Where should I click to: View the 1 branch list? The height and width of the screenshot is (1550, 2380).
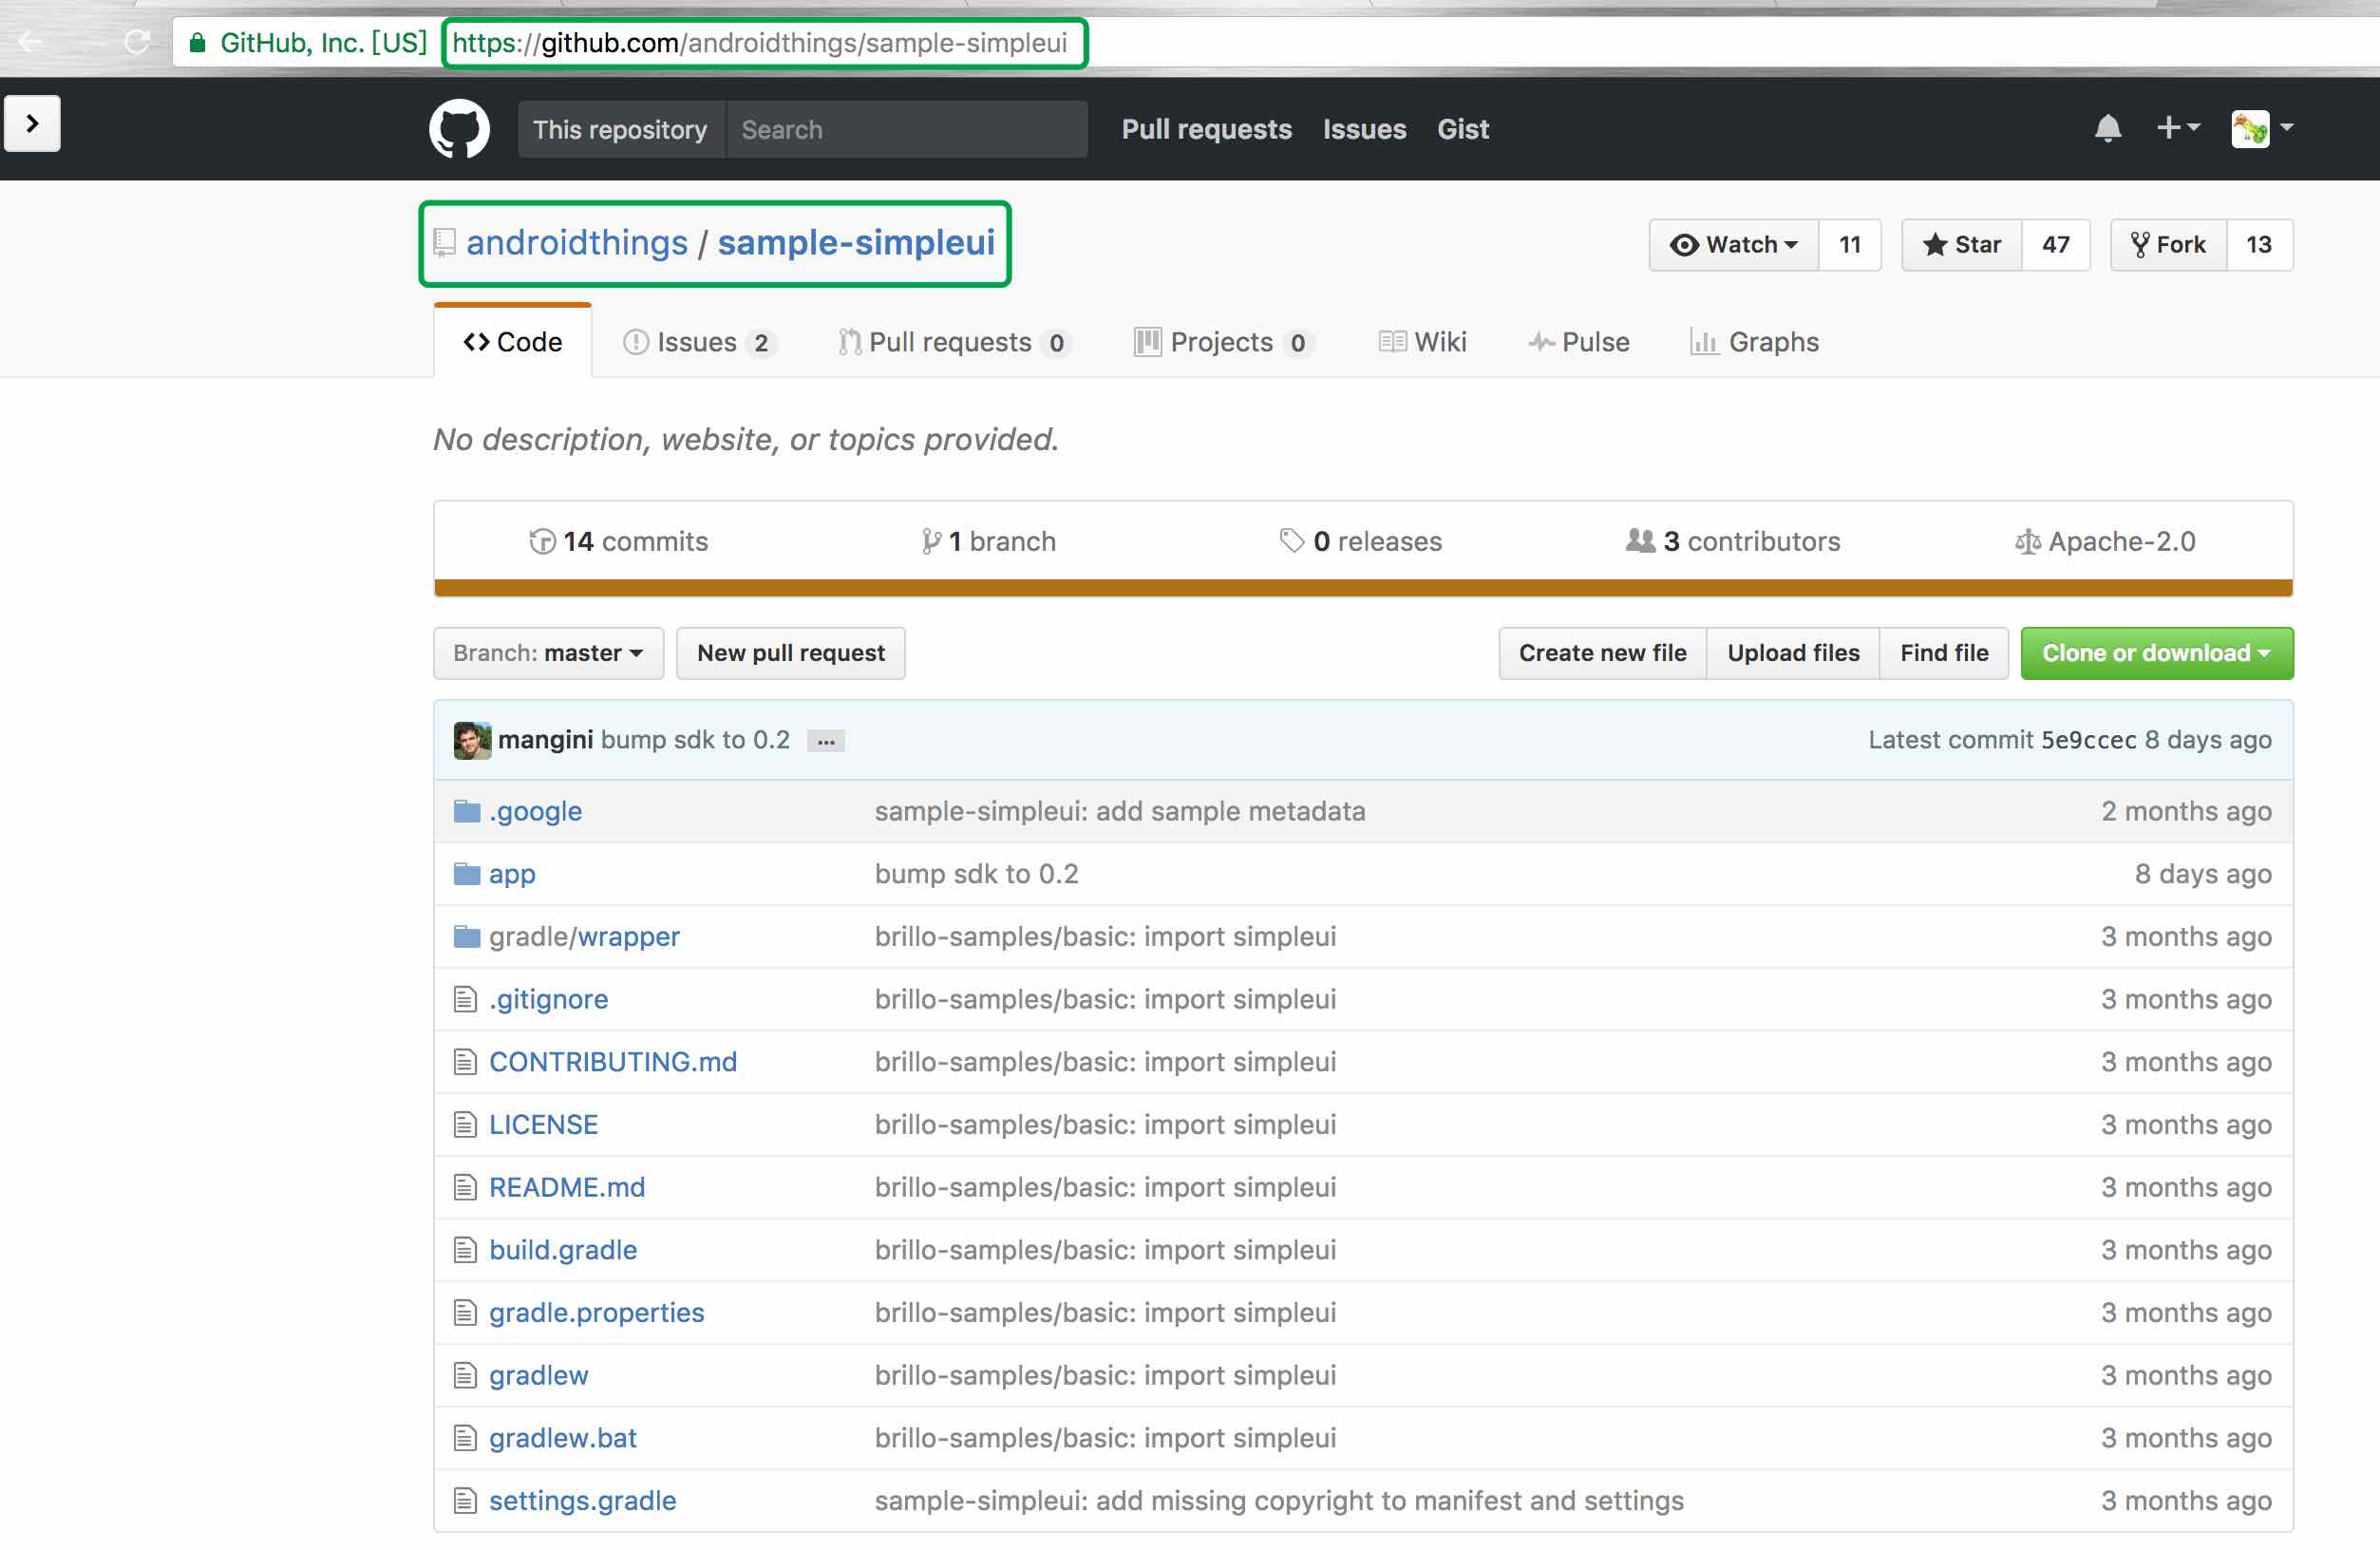tap(988, 541)
